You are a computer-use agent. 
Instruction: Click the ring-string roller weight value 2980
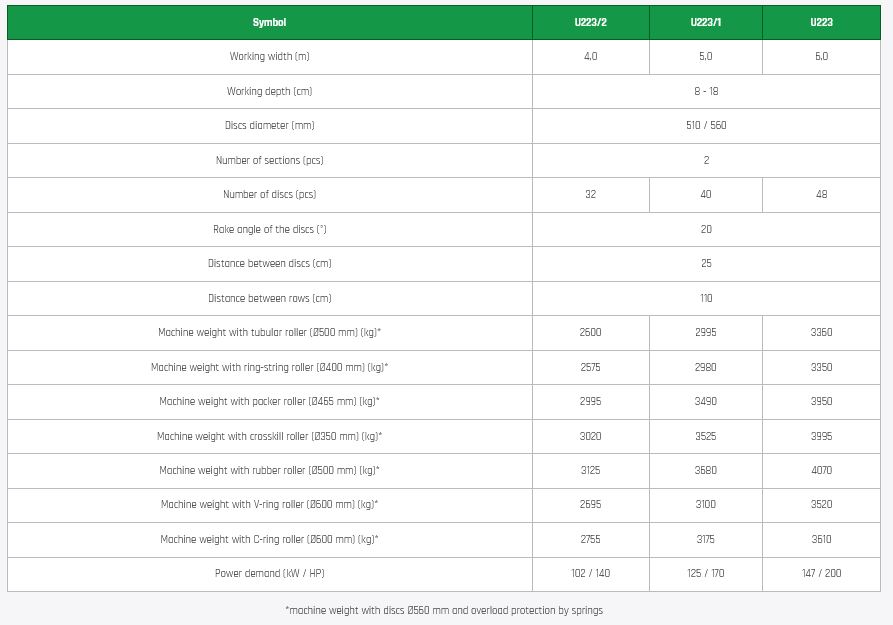click(x=706, y=367)
